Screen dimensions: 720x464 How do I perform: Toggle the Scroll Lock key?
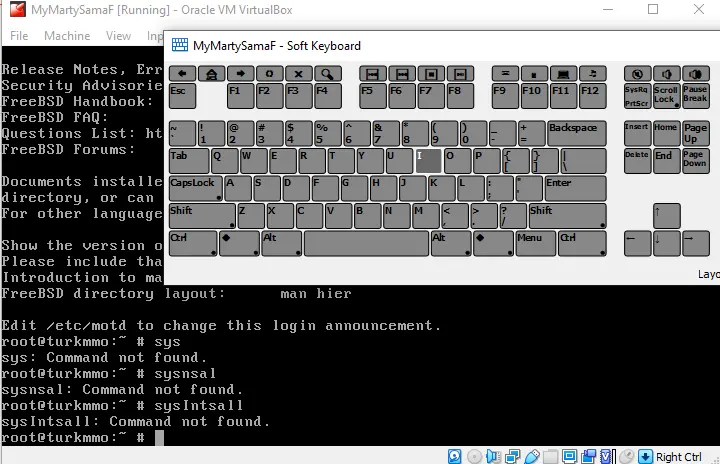667,96
